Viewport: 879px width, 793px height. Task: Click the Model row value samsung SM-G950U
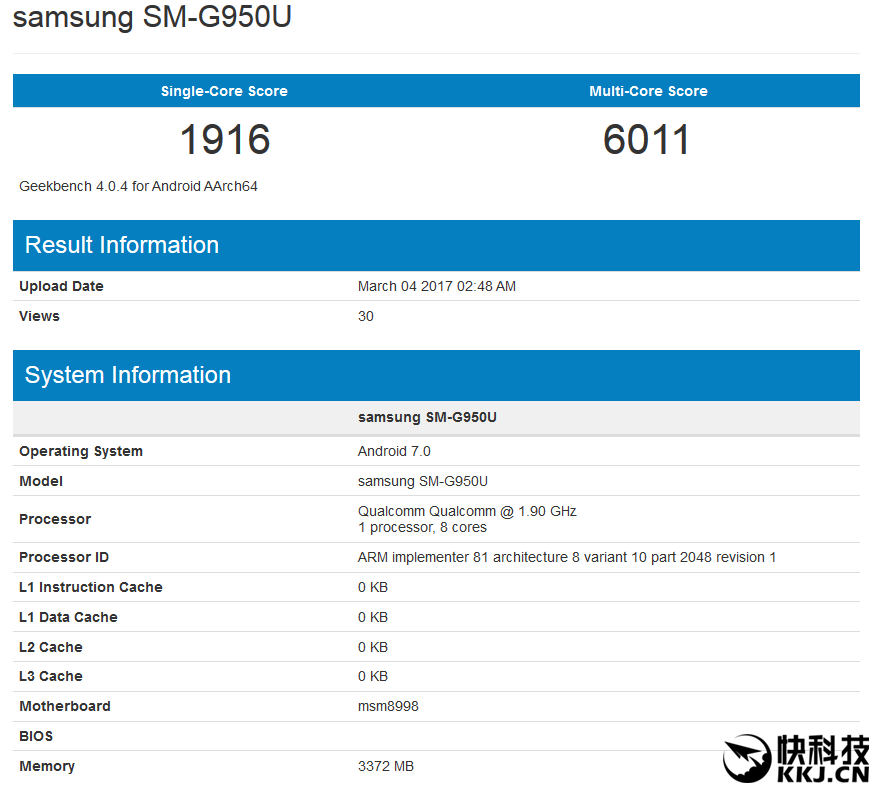(x=423, y=481)
